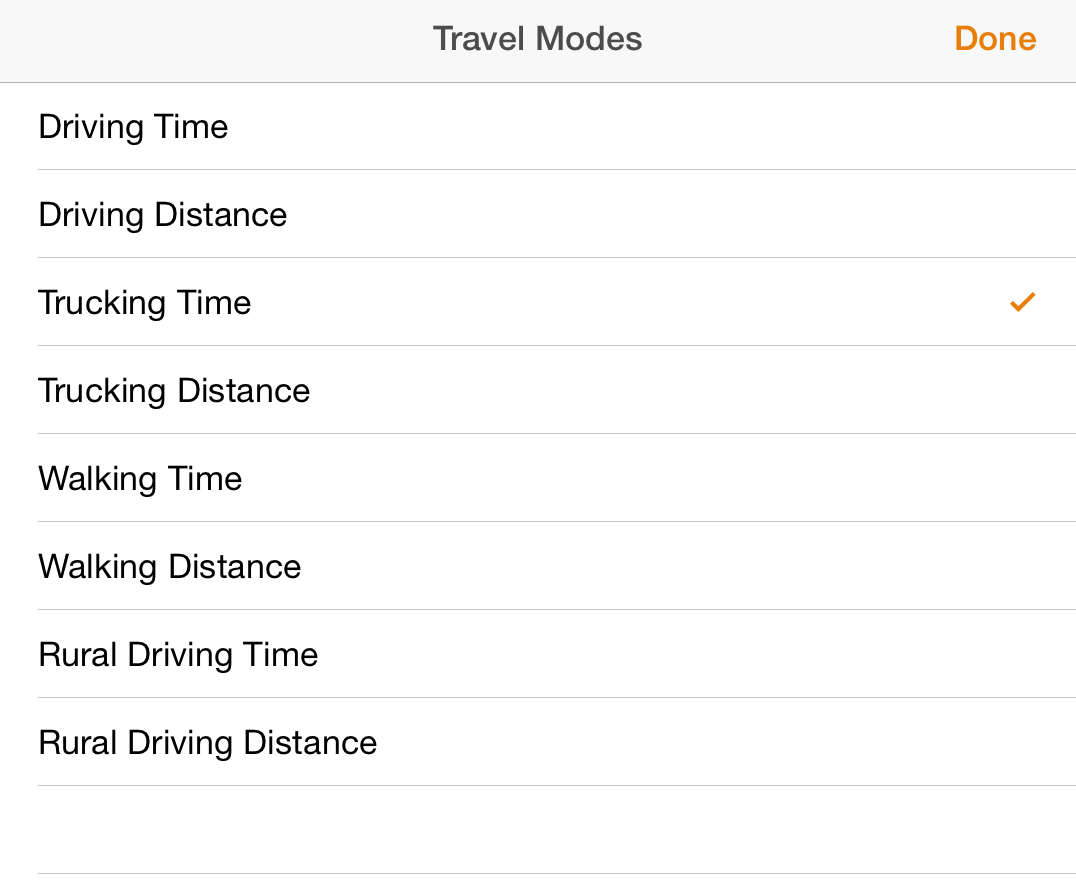Pick the Walking Time option
Image resolution: width=1076 pixels, height=883 pixels.
click(x=140, y=479)
